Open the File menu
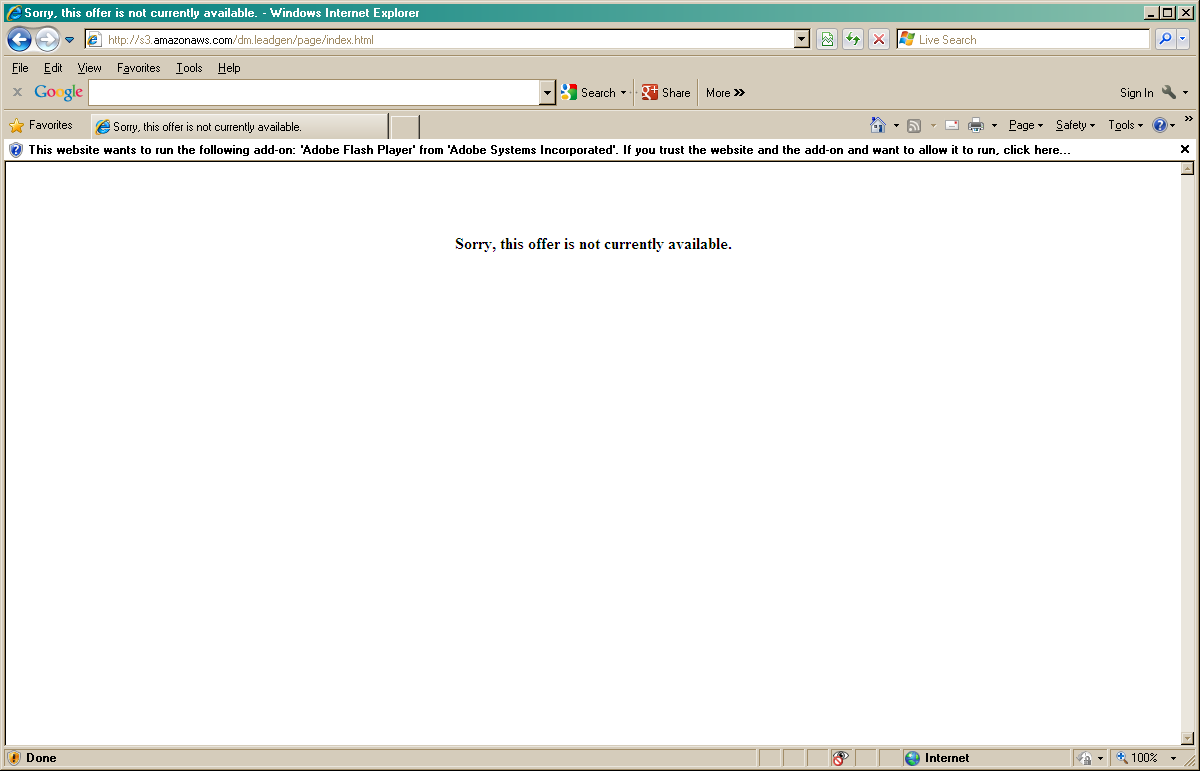 click(x=20, y=68)
